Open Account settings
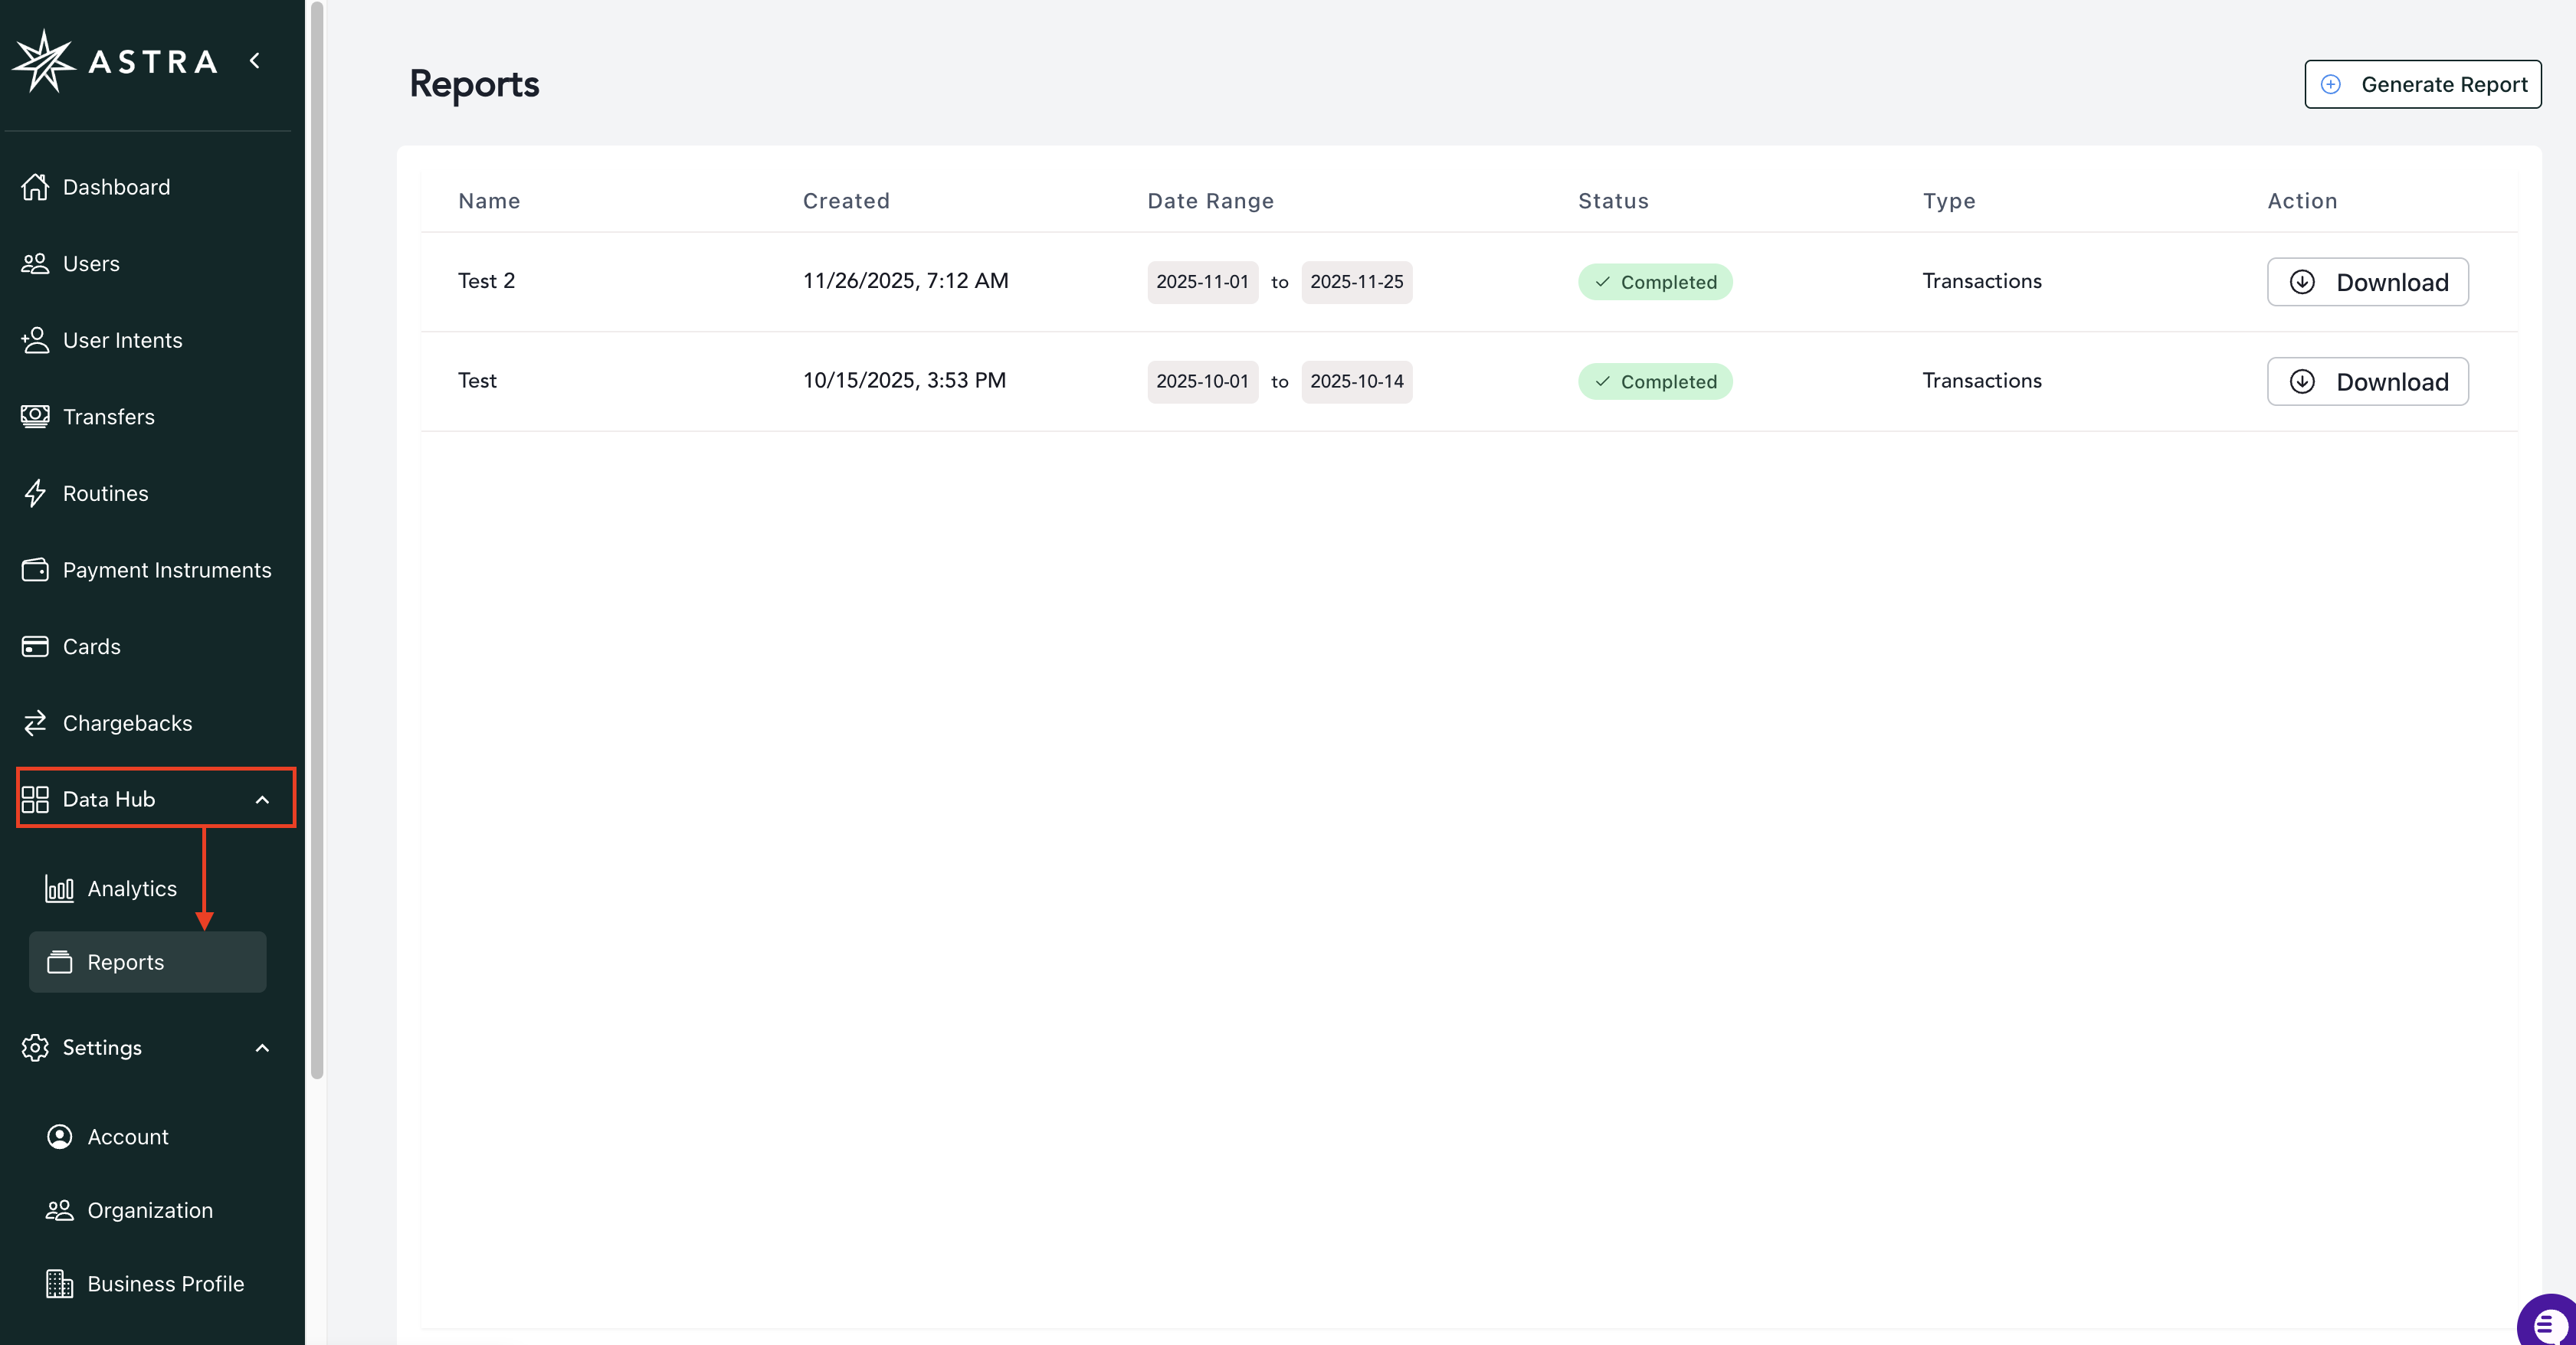Screen dimensions: 2576x1345 tap(128, 1137)
